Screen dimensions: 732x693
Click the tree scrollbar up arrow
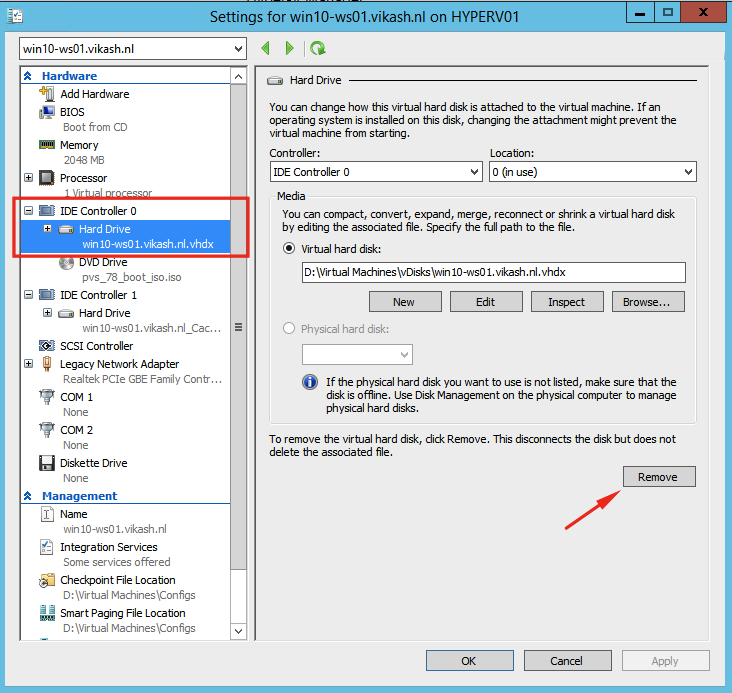(239, 76)
